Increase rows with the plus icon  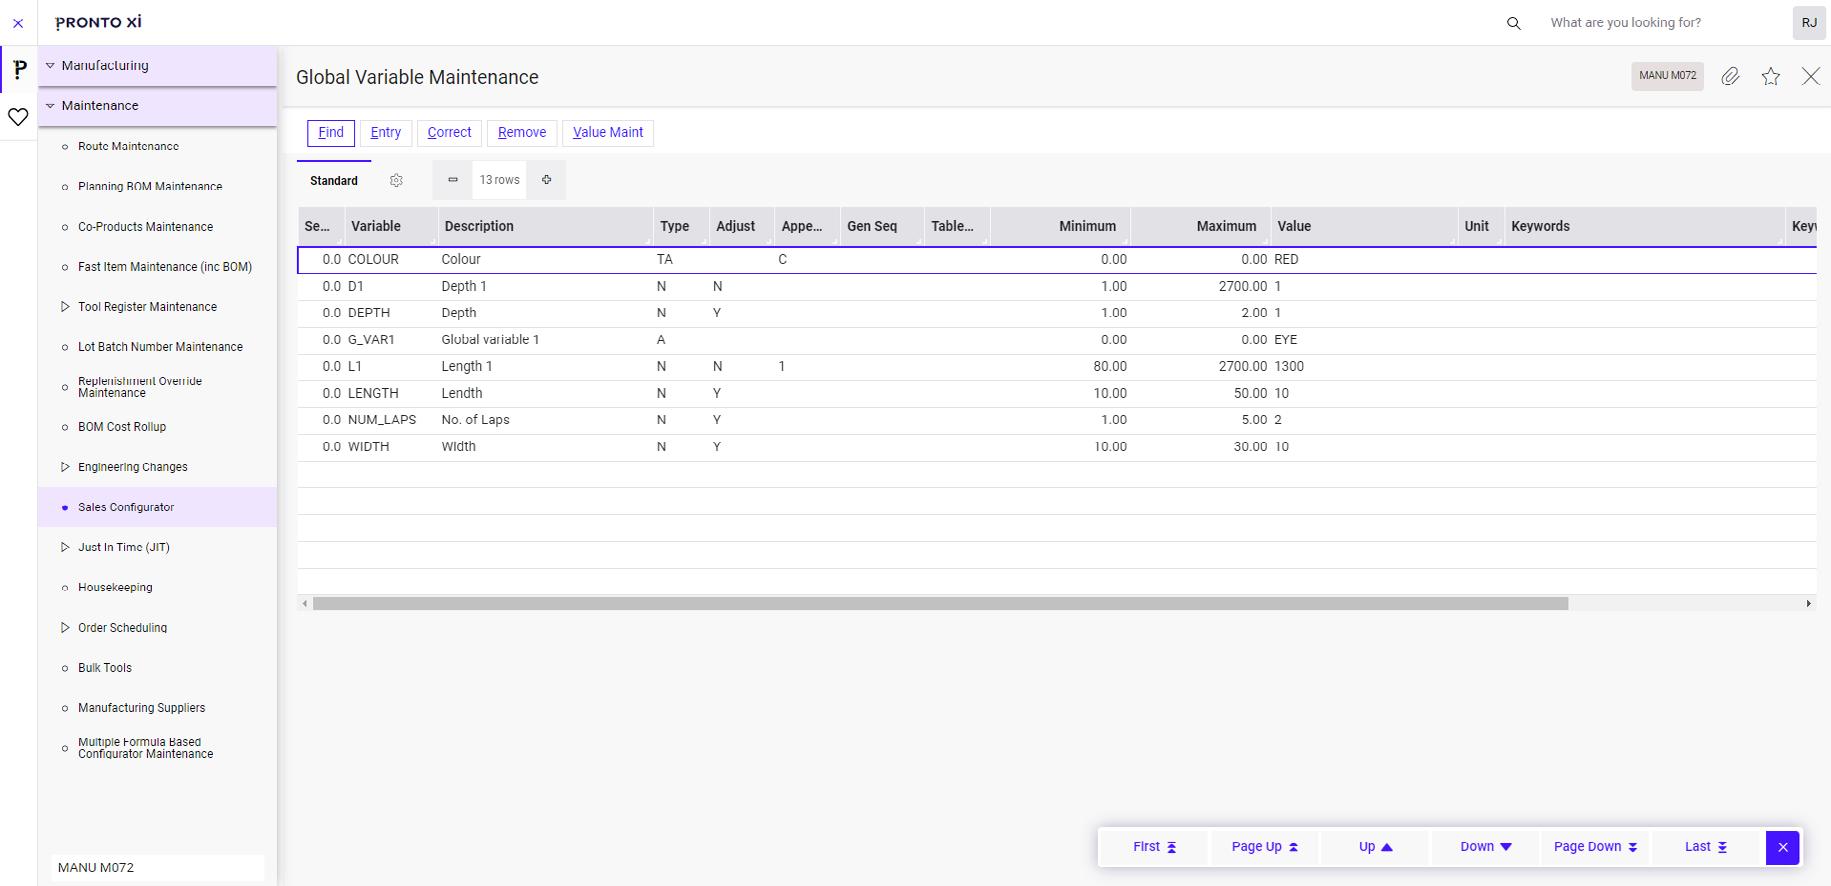point(546,180)
